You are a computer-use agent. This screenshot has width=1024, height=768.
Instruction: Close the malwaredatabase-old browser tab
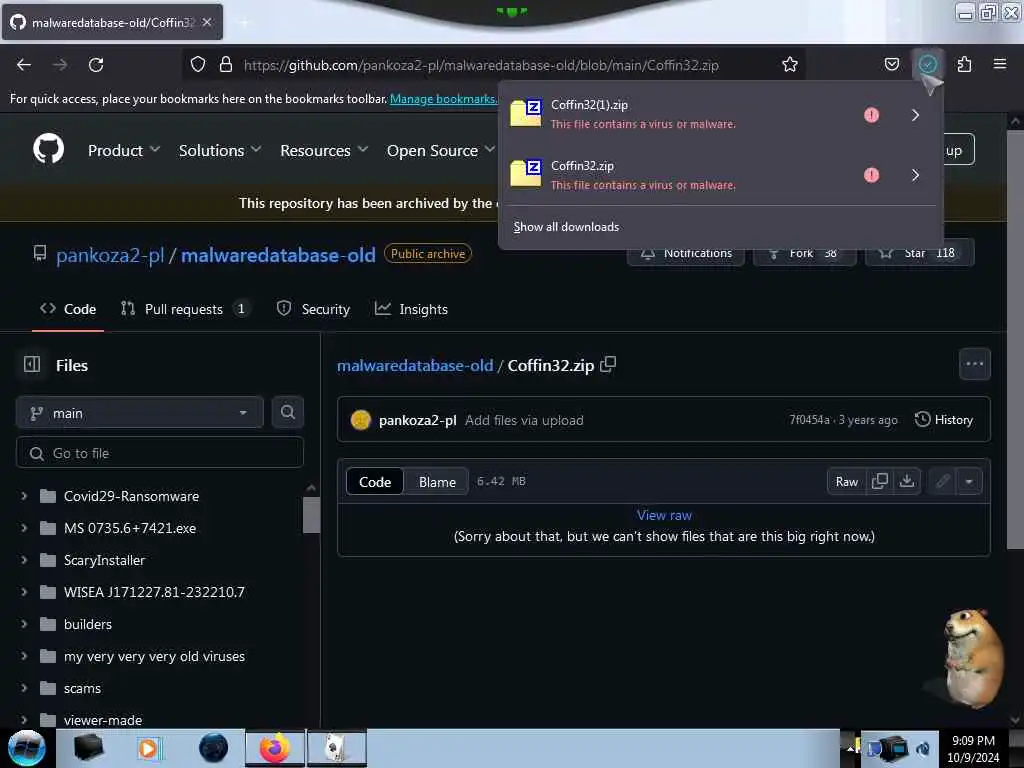207,22
